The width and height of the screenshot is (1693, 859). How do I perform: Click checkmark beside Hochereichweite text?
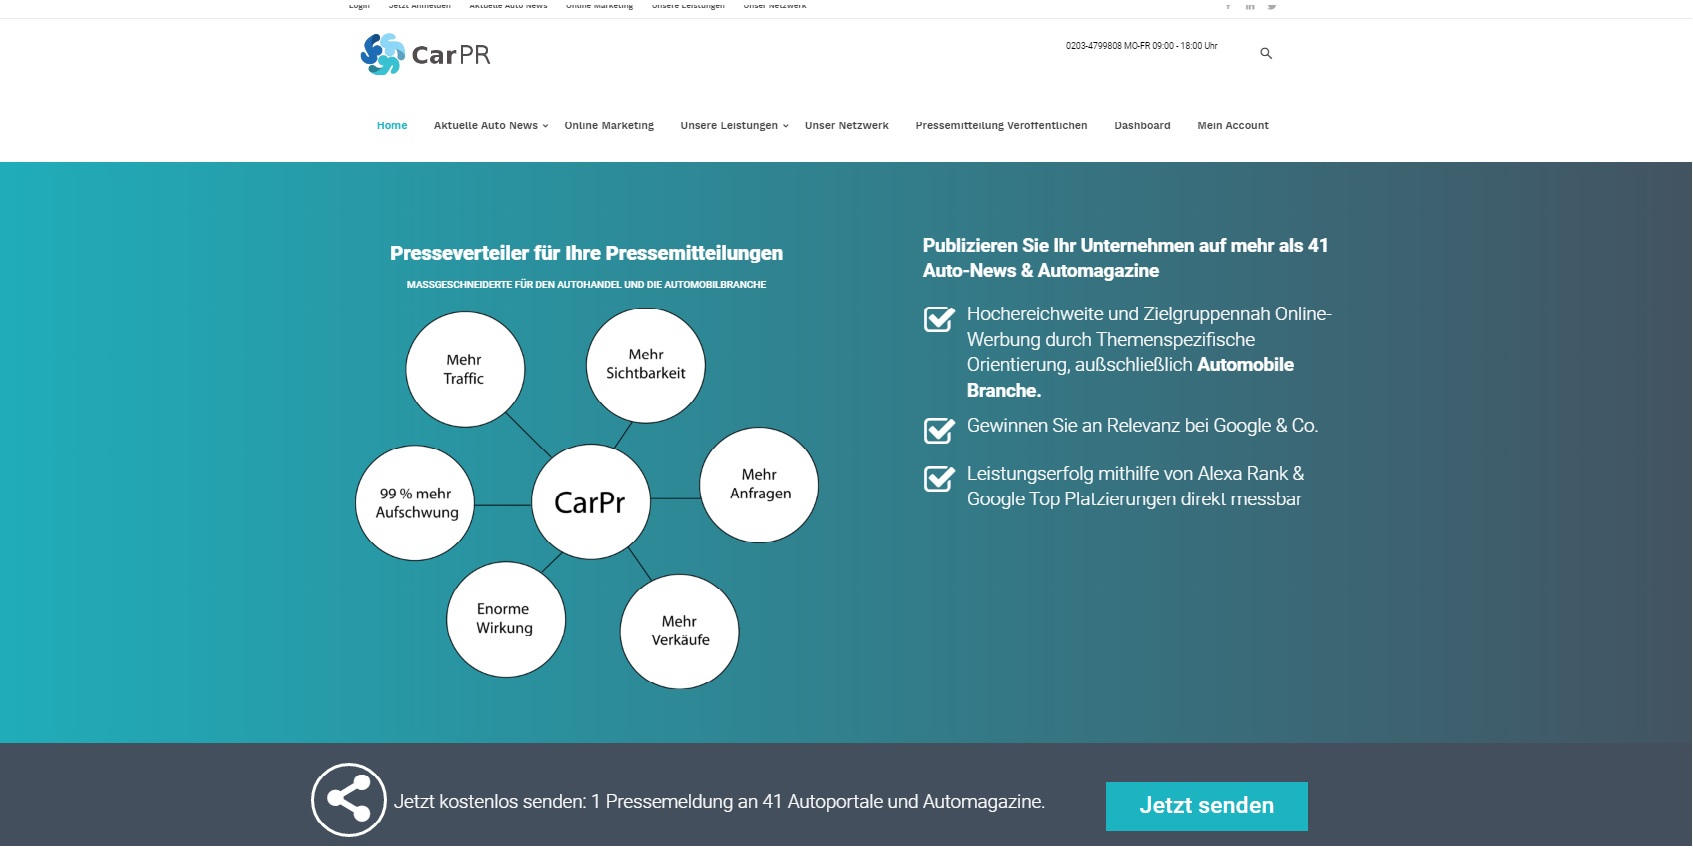point(938,319)
